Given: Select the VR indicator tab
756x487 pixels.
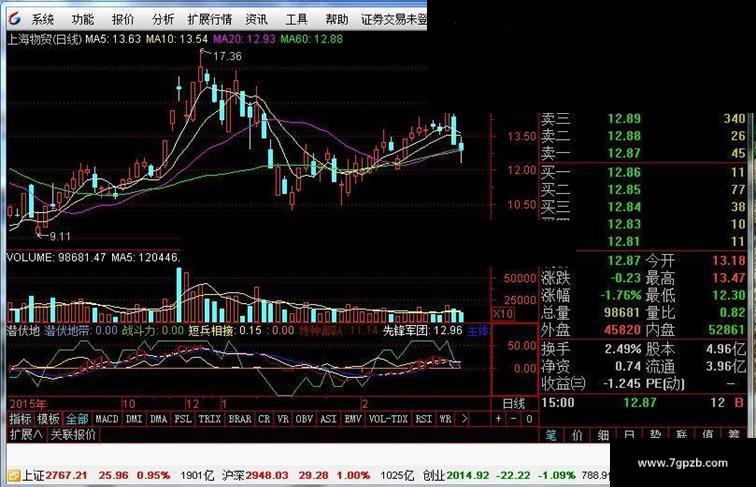Looking at the screenshot, I should coord(283,419).
